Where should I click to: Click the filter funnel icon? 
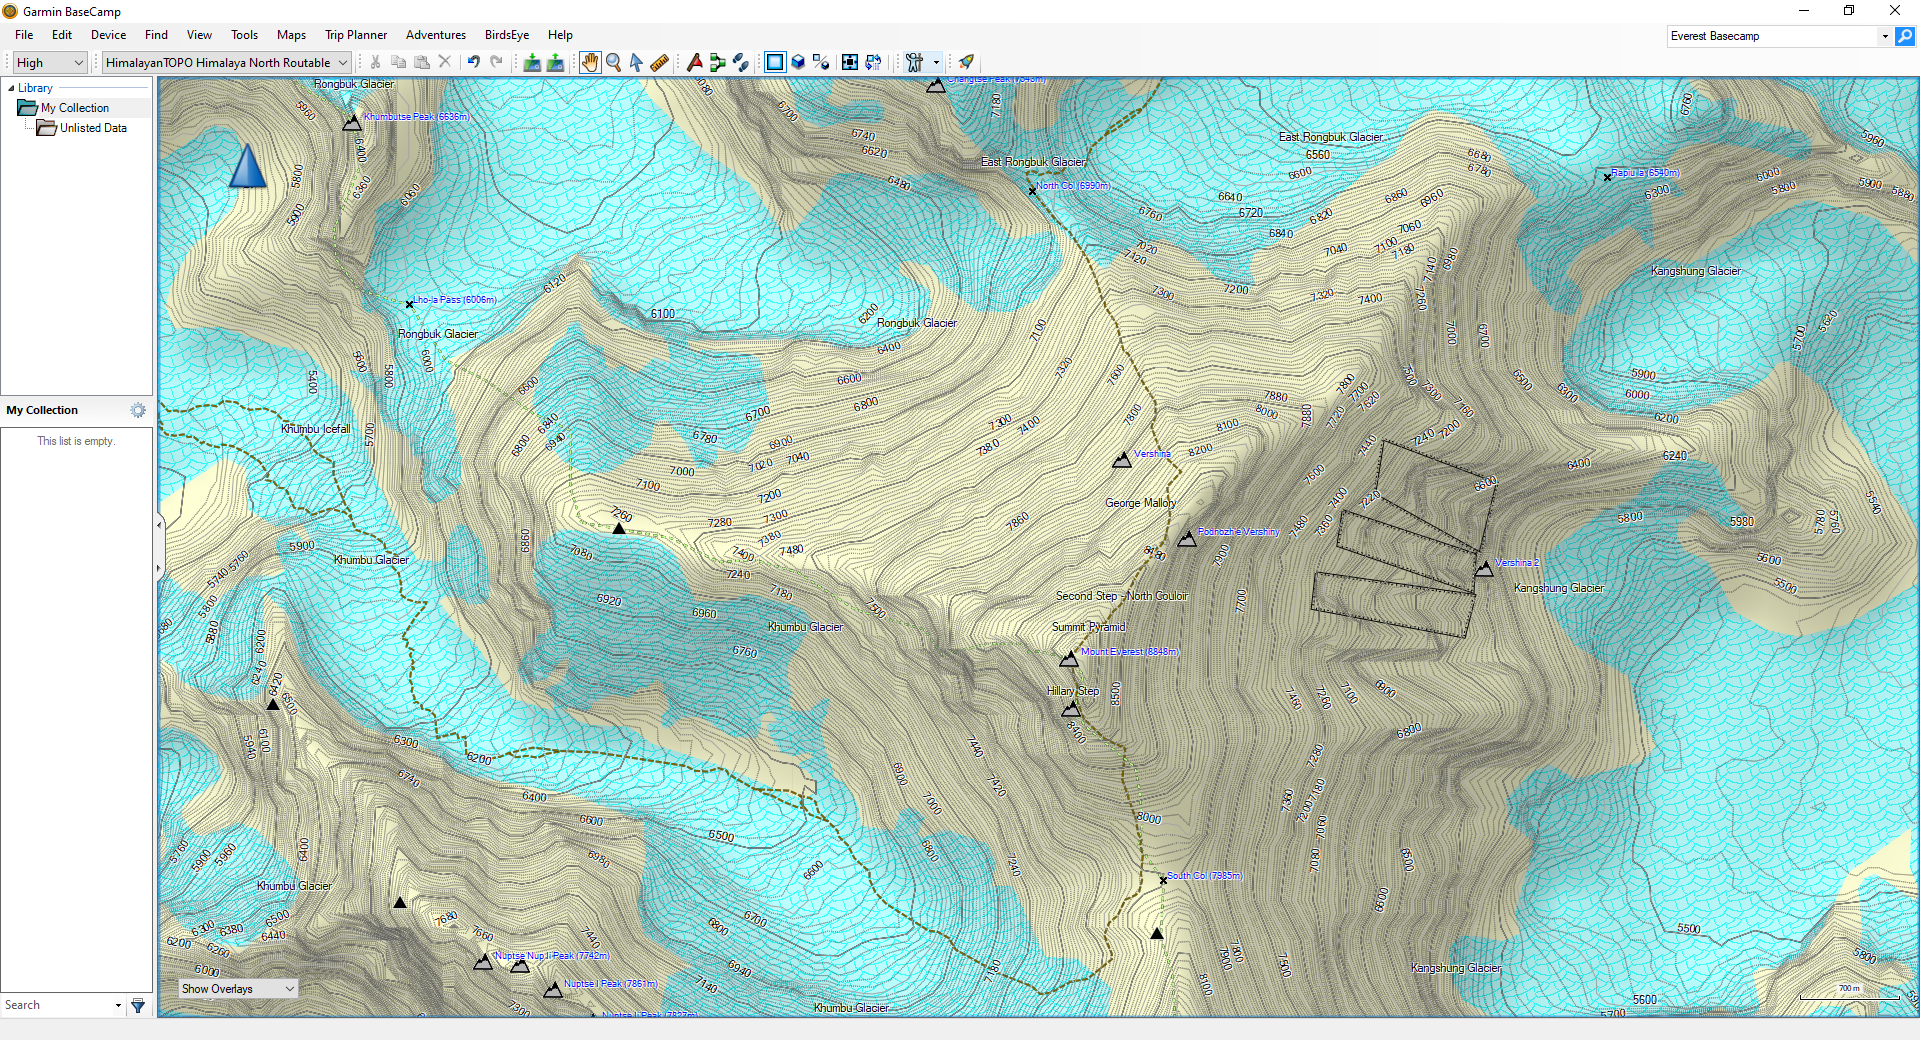(x=138, y=1005)
